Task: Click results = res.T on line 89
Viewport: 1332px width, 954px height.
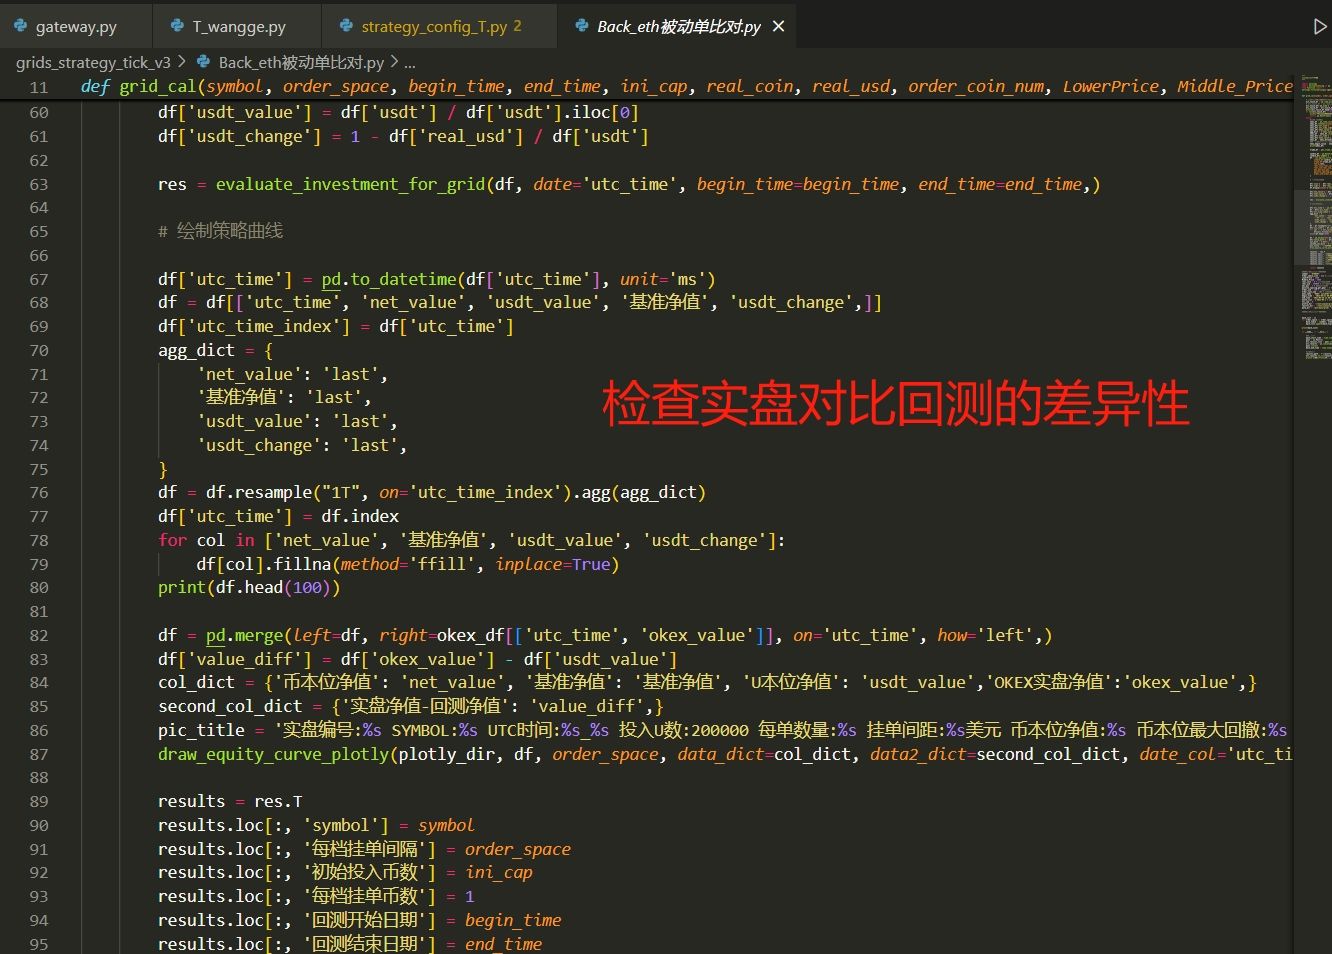Action: [x=230, y=802]
